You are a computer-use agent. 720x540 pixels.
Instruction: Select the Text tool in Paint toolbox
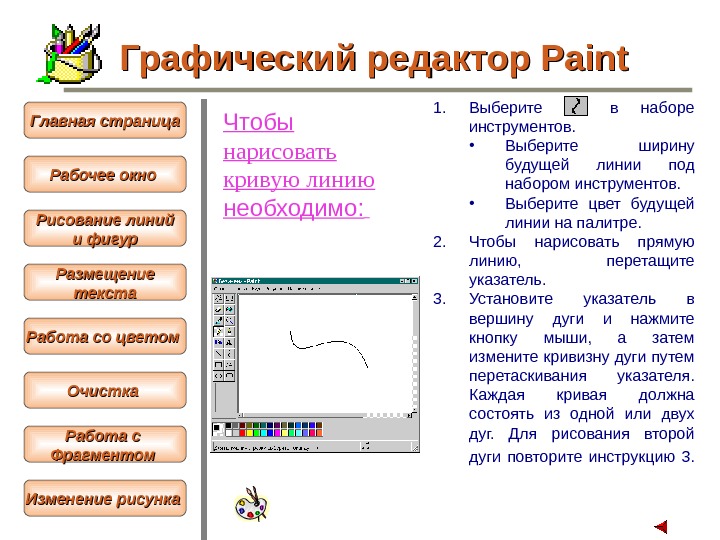229,343
